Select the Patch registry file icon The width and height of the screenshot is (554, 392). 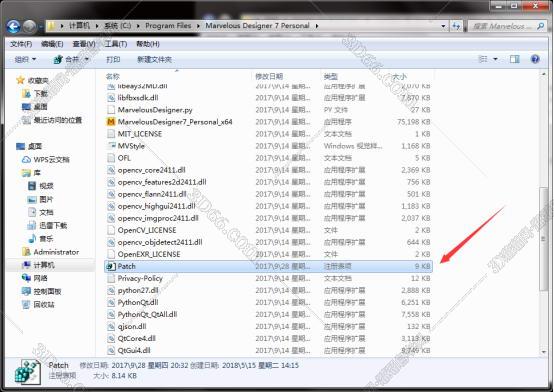pos(111,266)
